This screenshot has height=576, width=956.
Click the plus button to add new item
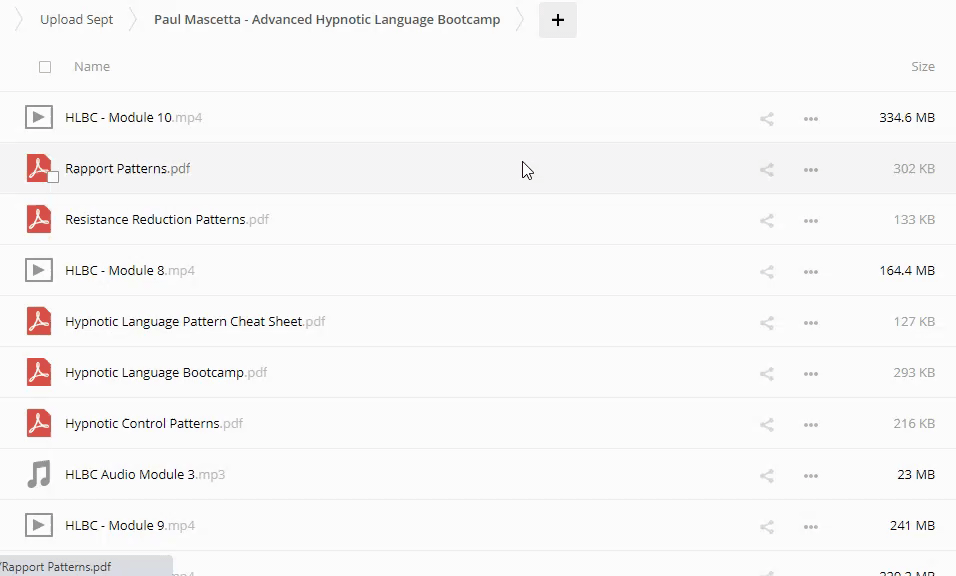(x=557, y=20)
